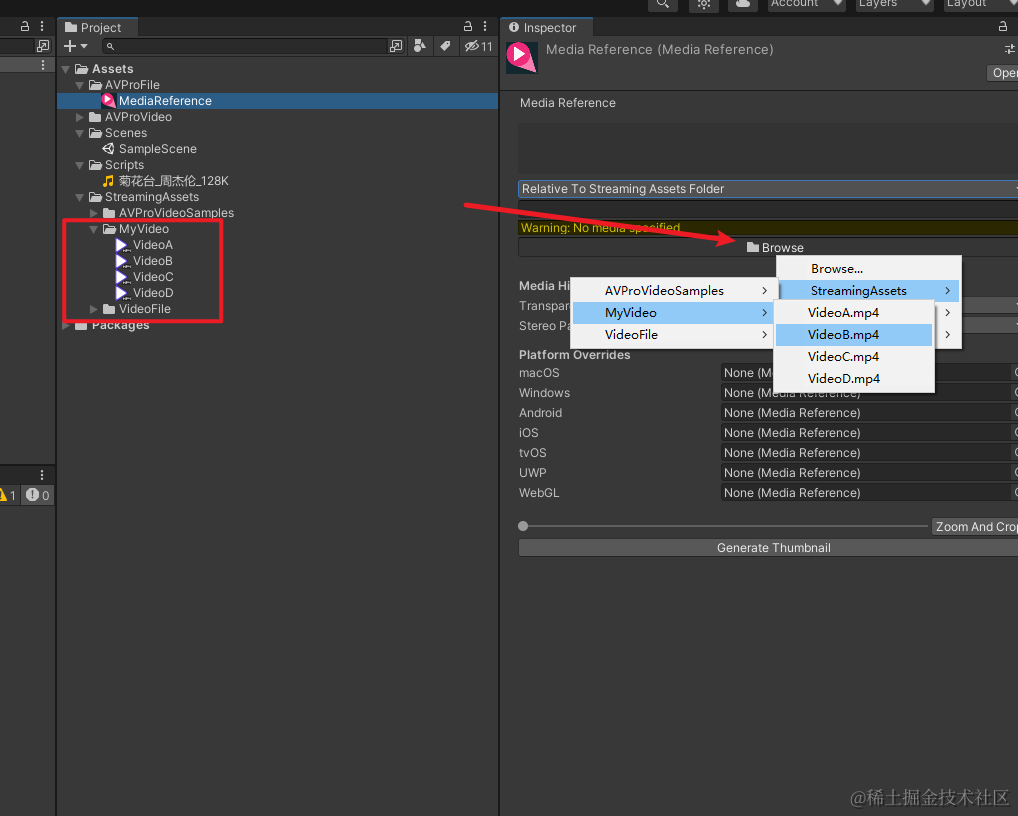Open the Inspector preset settings icon

pos(1010,49)
